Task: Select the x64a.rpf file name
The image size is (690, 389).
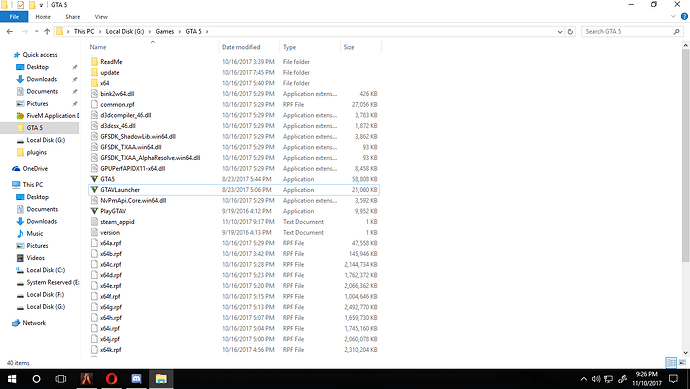Action: coord(110,243)
